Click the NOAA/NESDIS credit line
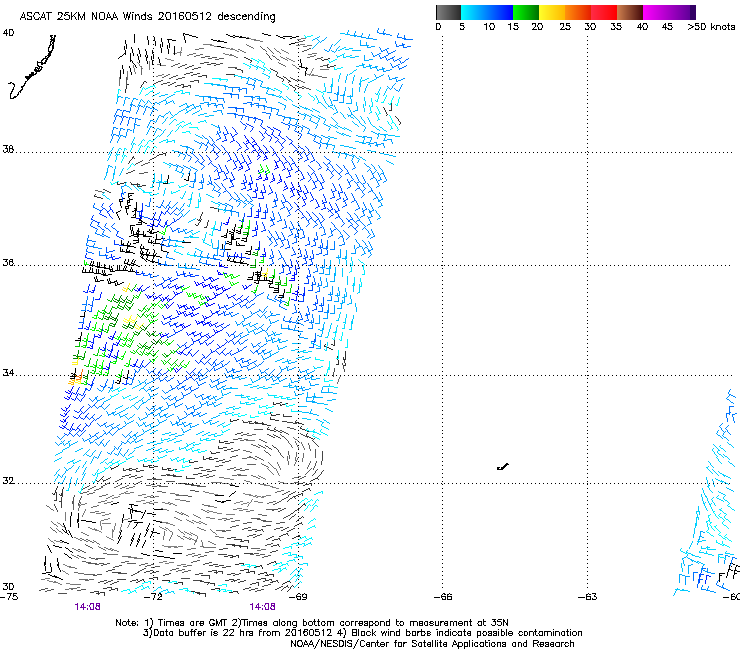740x650 pixels. click(x=432, y=644)
